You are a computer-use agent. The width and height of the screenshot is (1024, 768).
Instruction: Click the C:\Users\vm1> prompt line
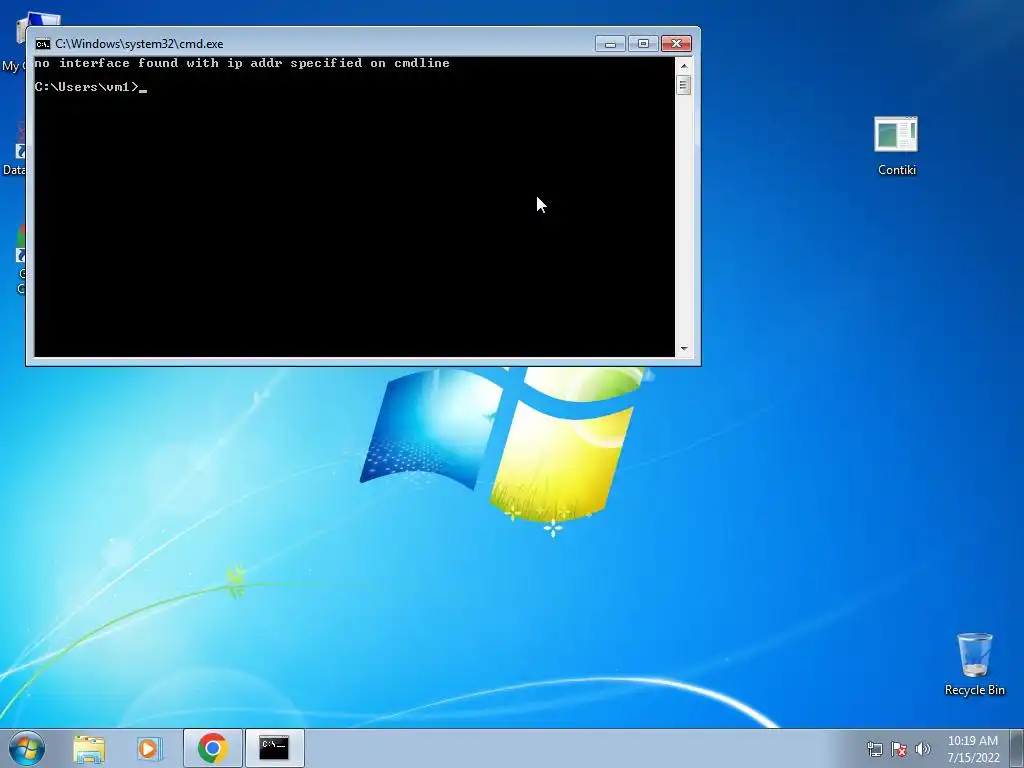91,87
